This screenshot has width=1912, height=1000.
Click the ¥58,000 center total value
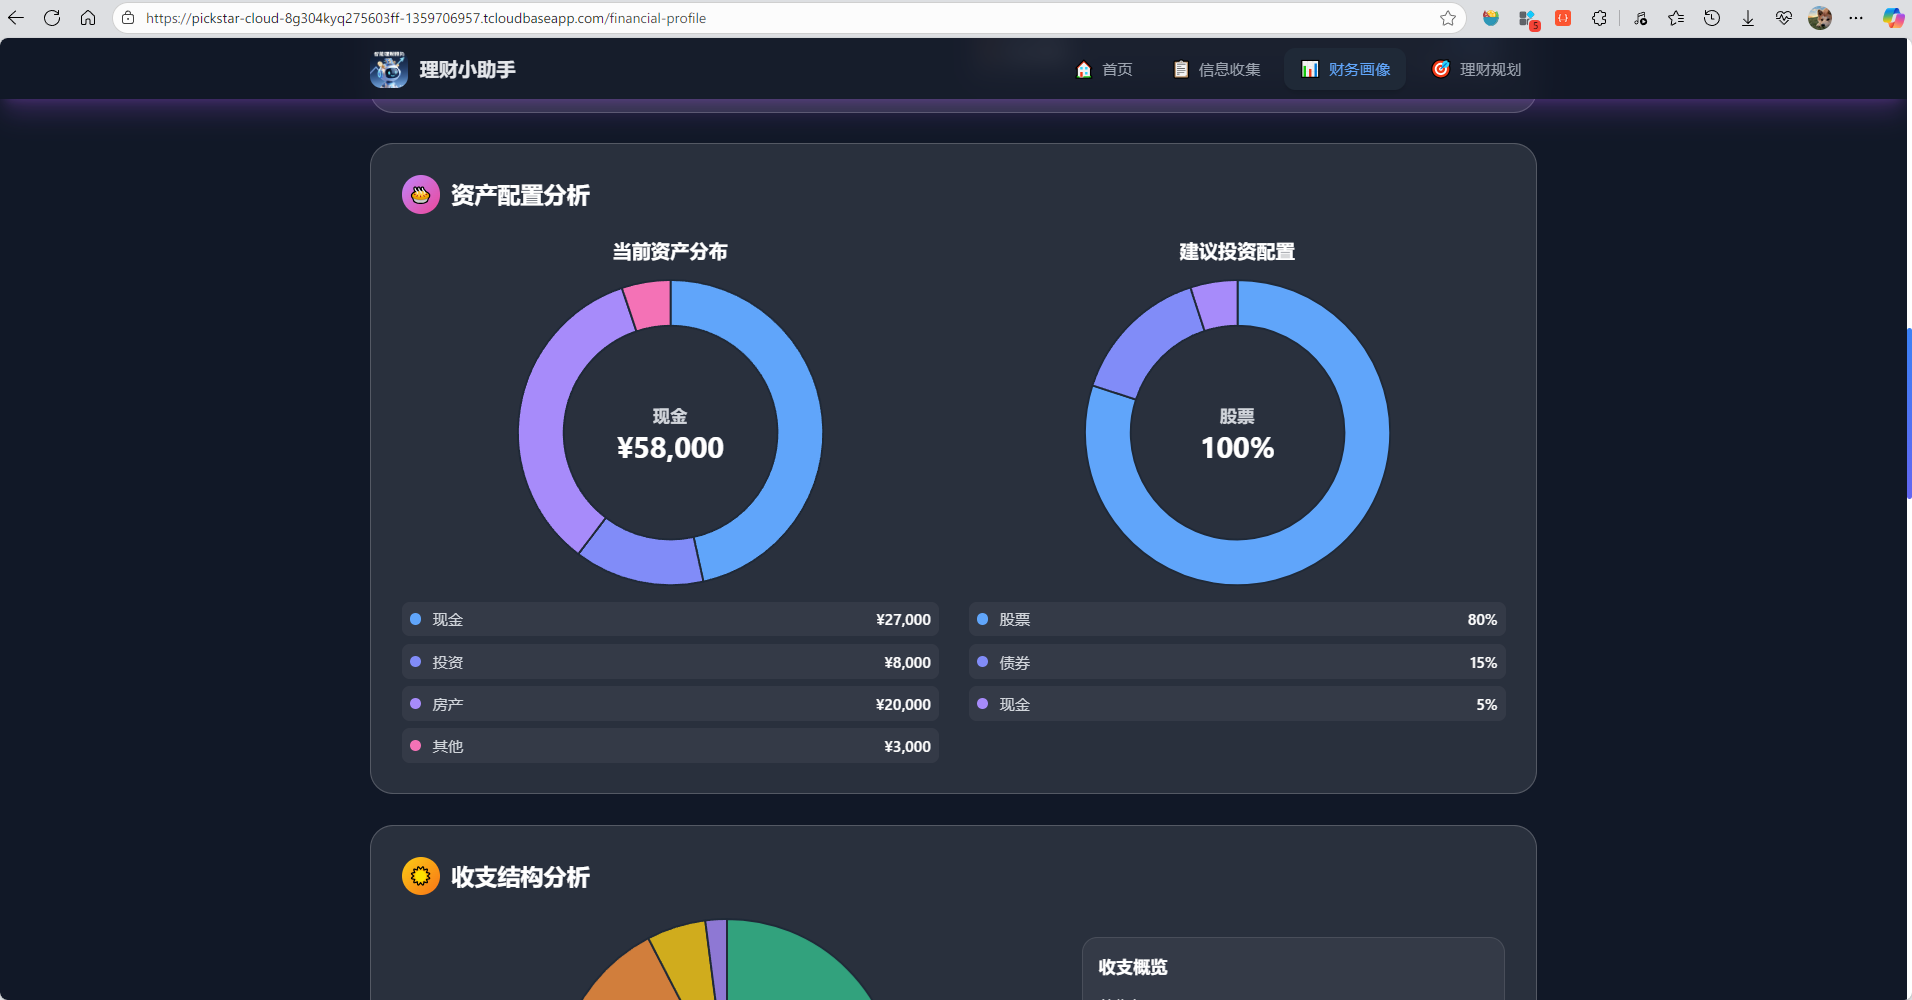(670, 448)
